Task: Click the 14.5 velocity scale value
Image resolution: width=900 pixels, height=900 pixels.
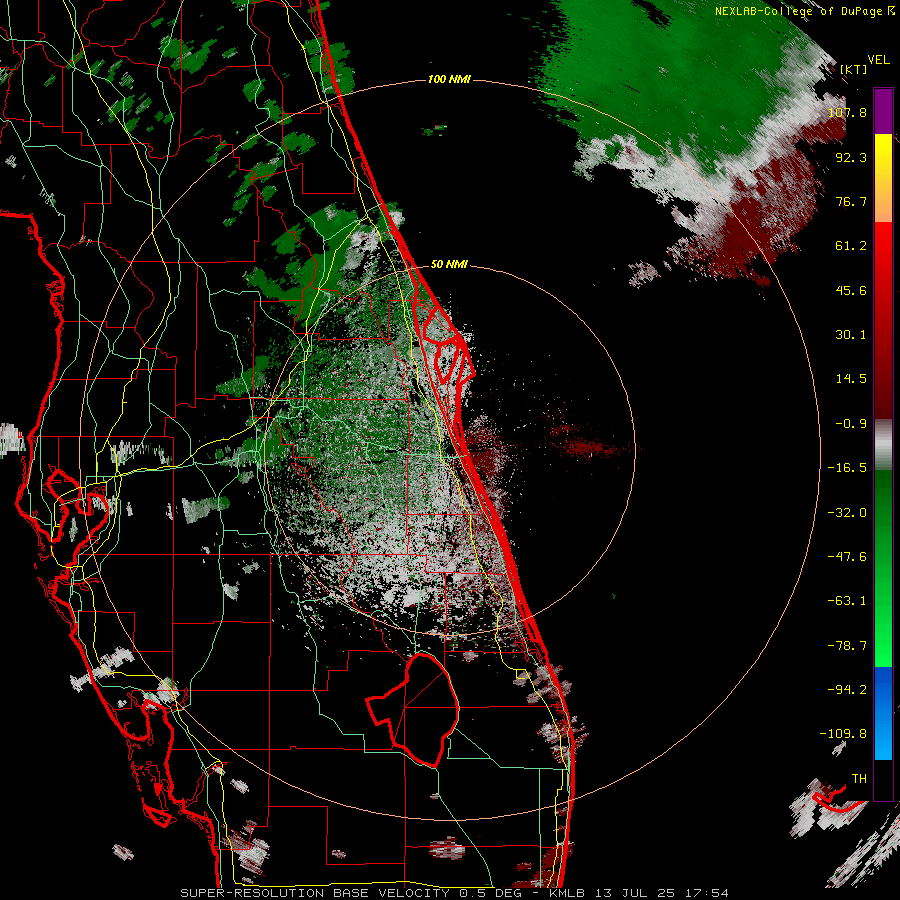Action: 851,379
